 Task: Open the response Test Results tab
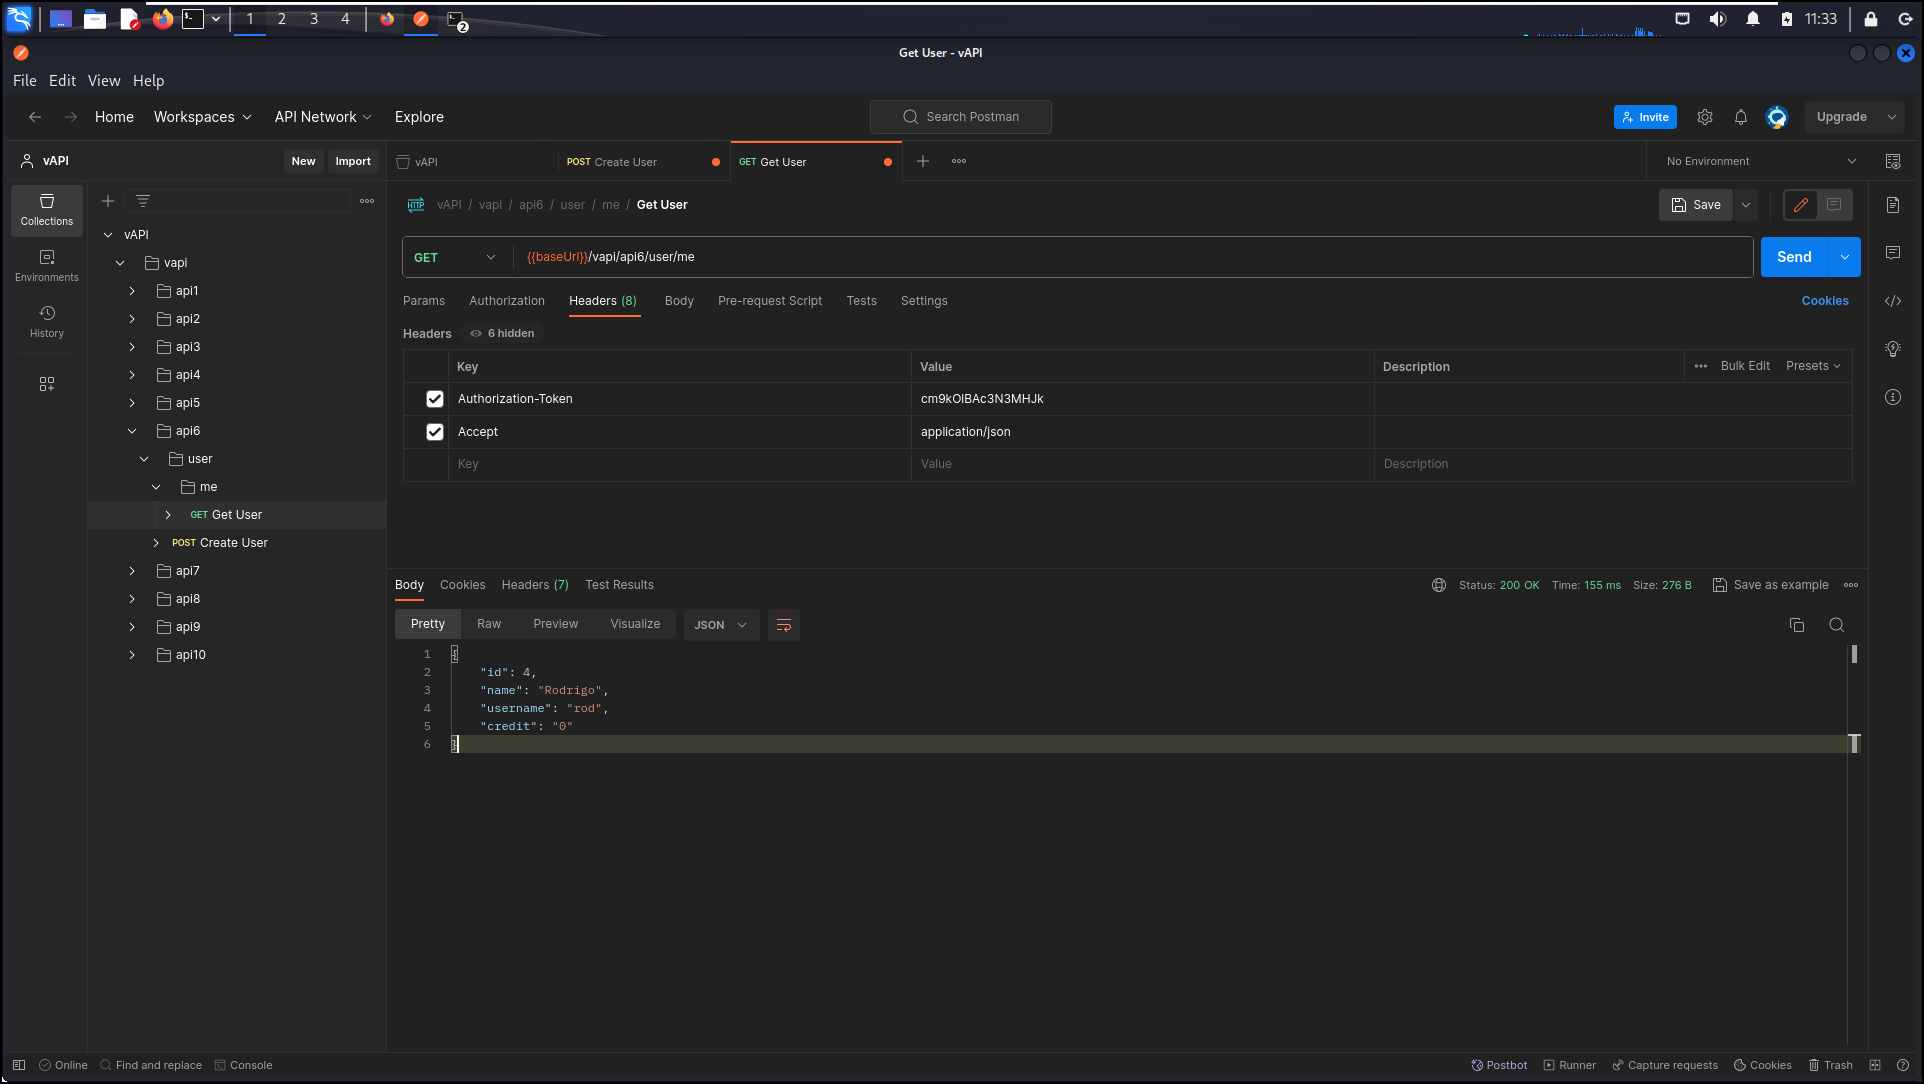[620, 585]
